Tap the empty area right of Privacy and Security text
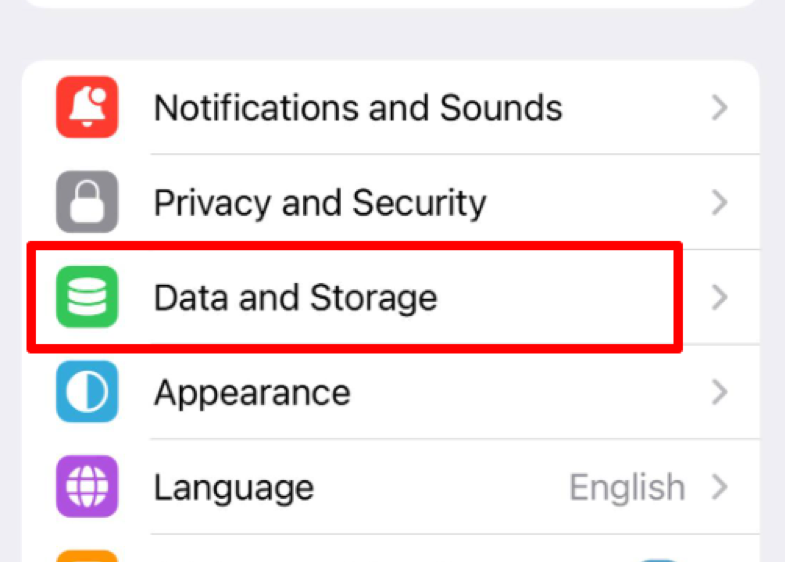 pyautogui.click(x=598, y=202)
